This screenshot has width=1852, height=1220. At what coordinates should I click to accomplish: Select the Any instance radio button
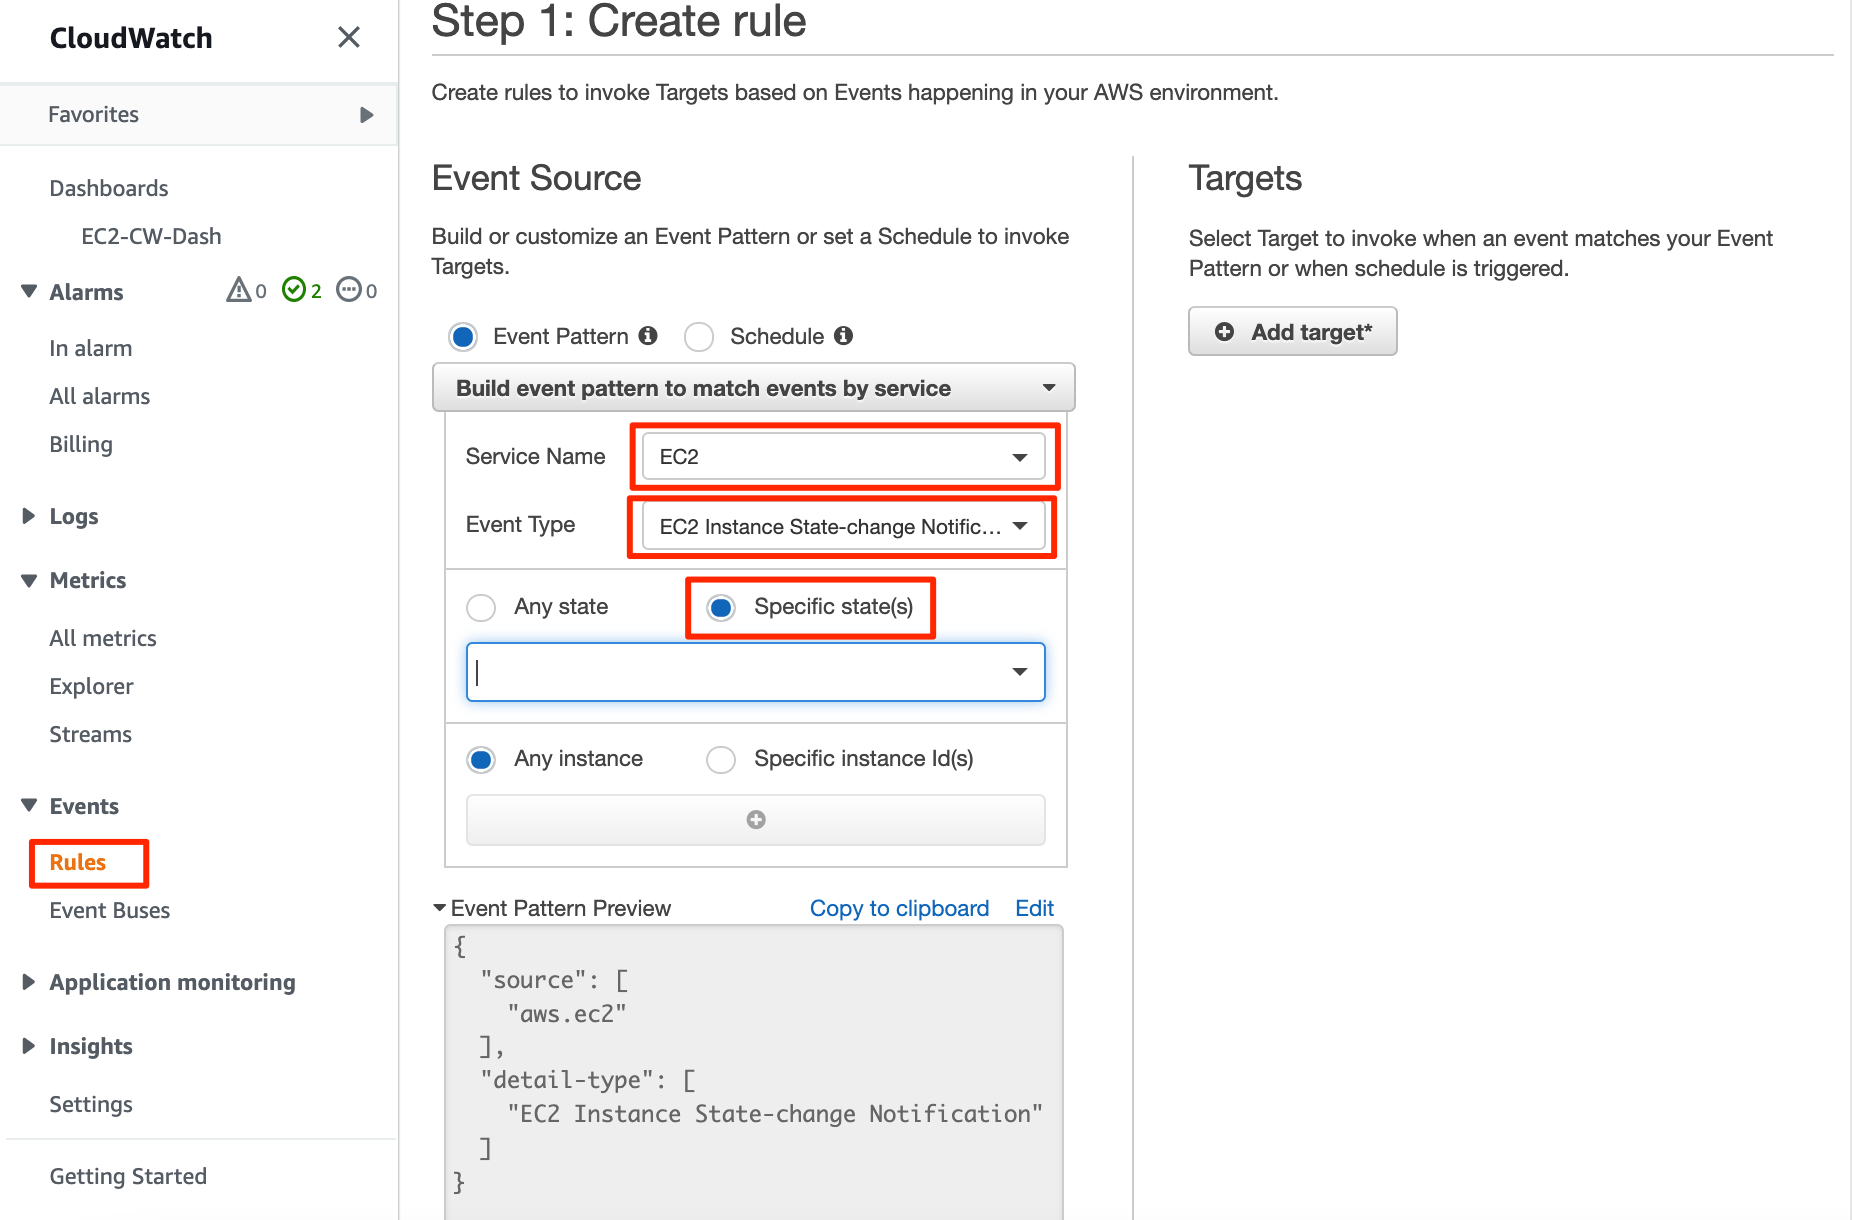[481, 760]
